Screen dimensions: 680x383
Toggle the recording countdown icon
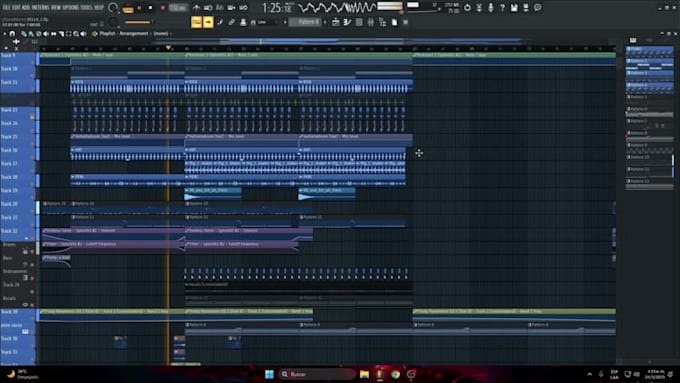pyautogui.click(x=220, y=8)
